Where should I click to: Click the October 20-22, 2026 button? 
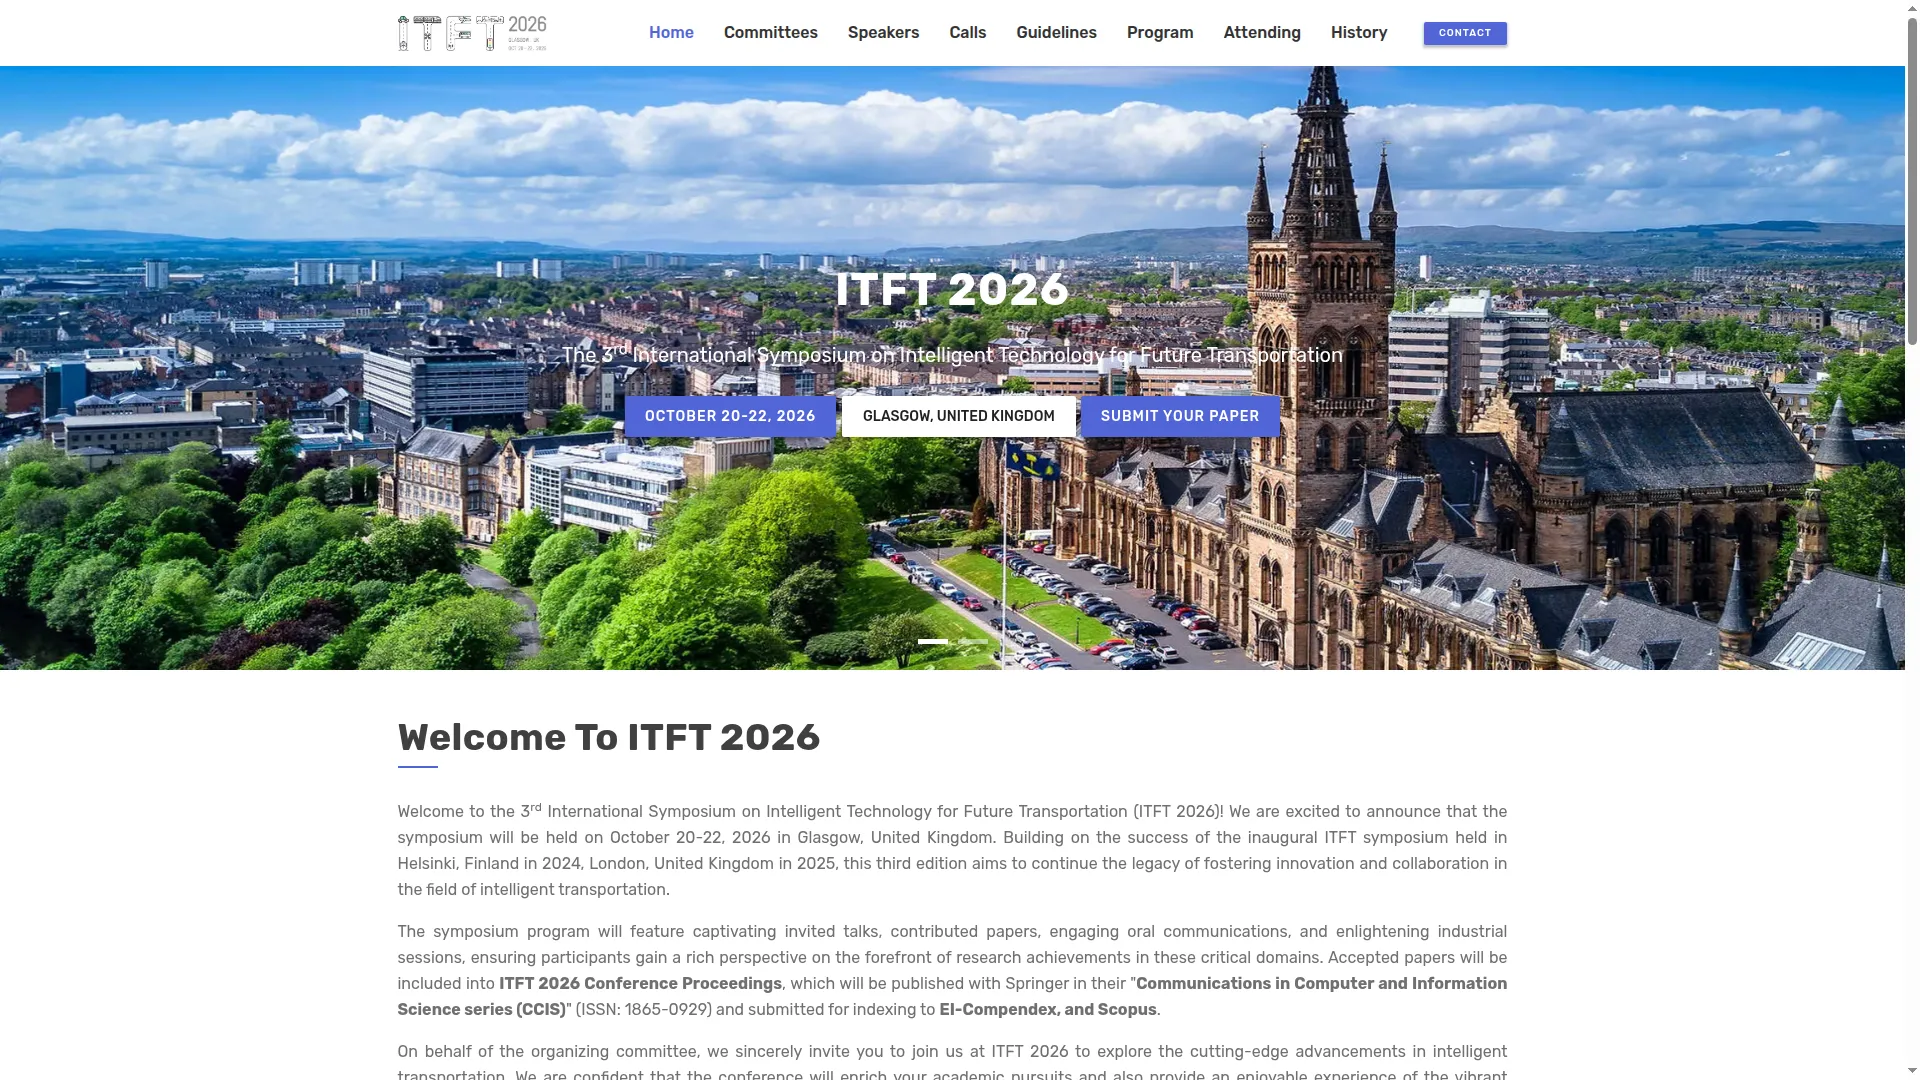730,416
